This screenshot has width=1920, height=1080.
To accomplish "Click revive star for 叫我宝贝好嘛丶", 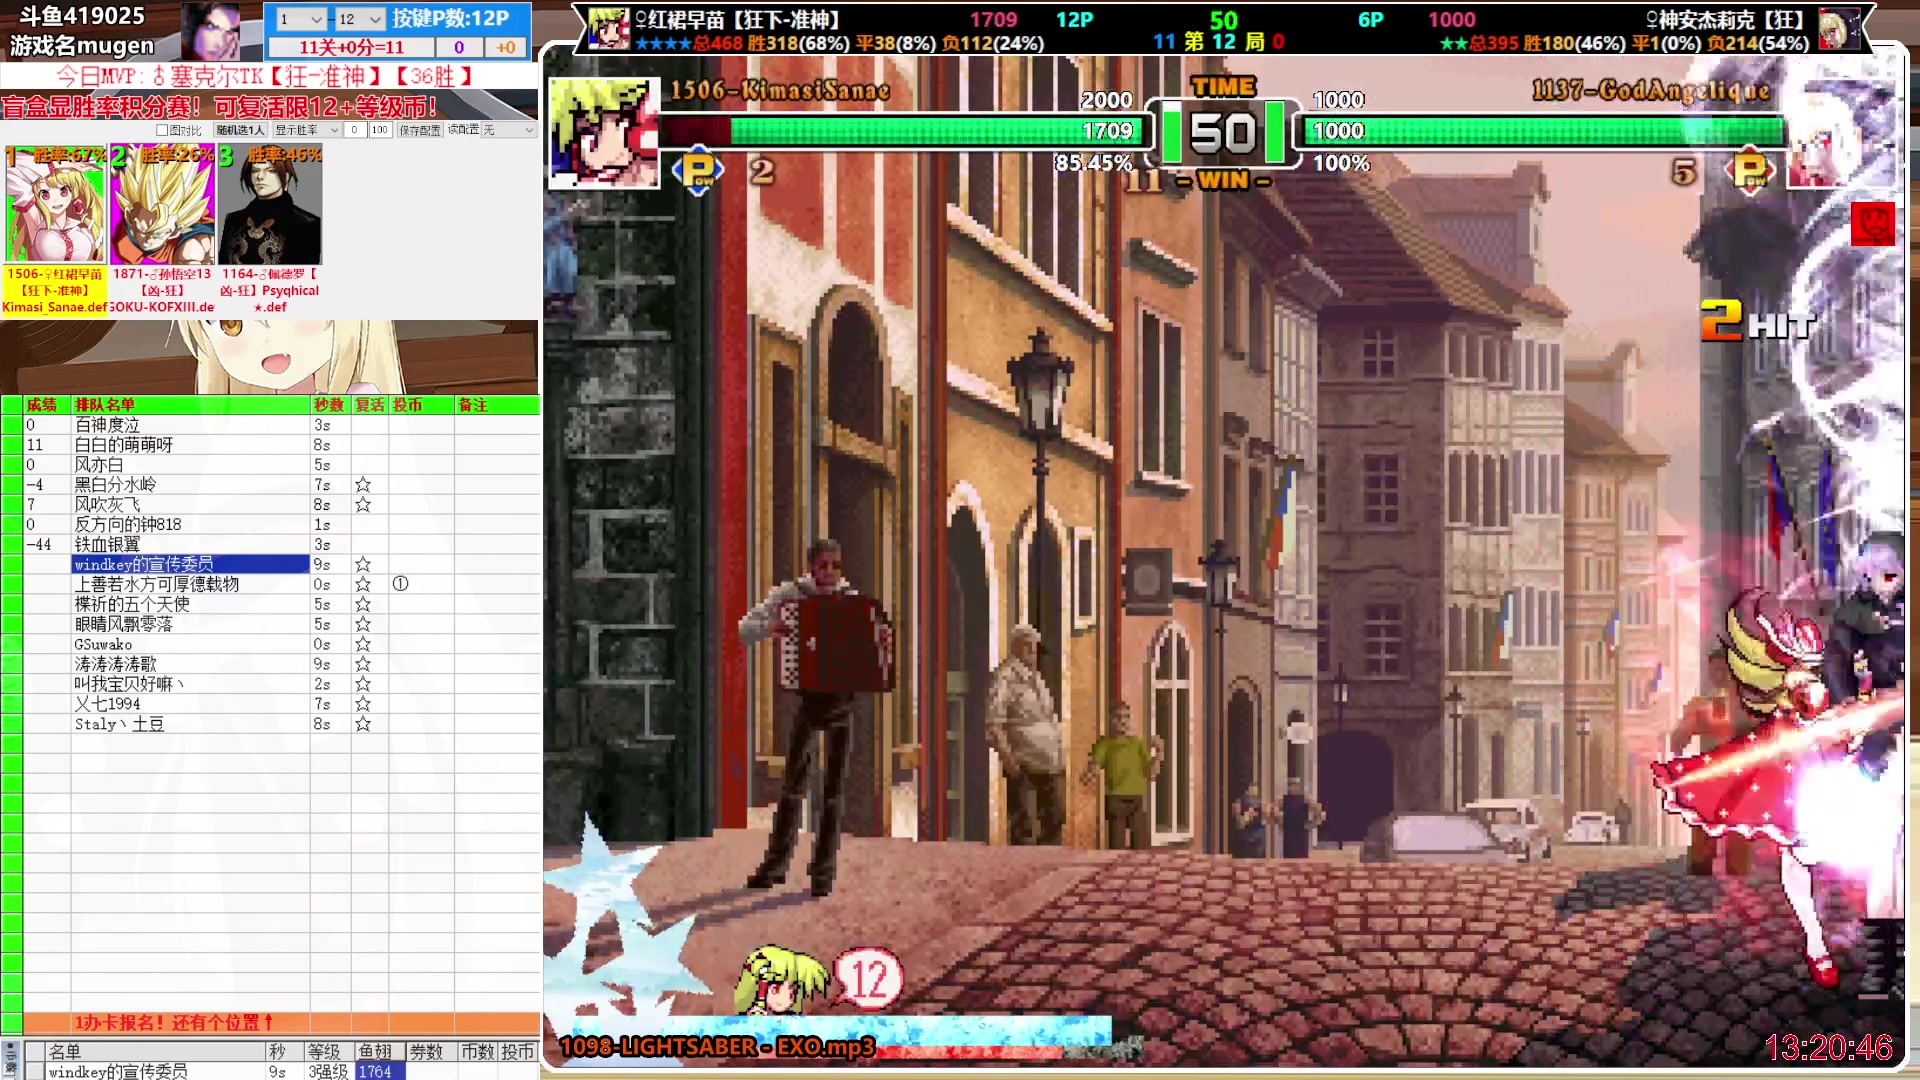I will (x=363, y=685).
